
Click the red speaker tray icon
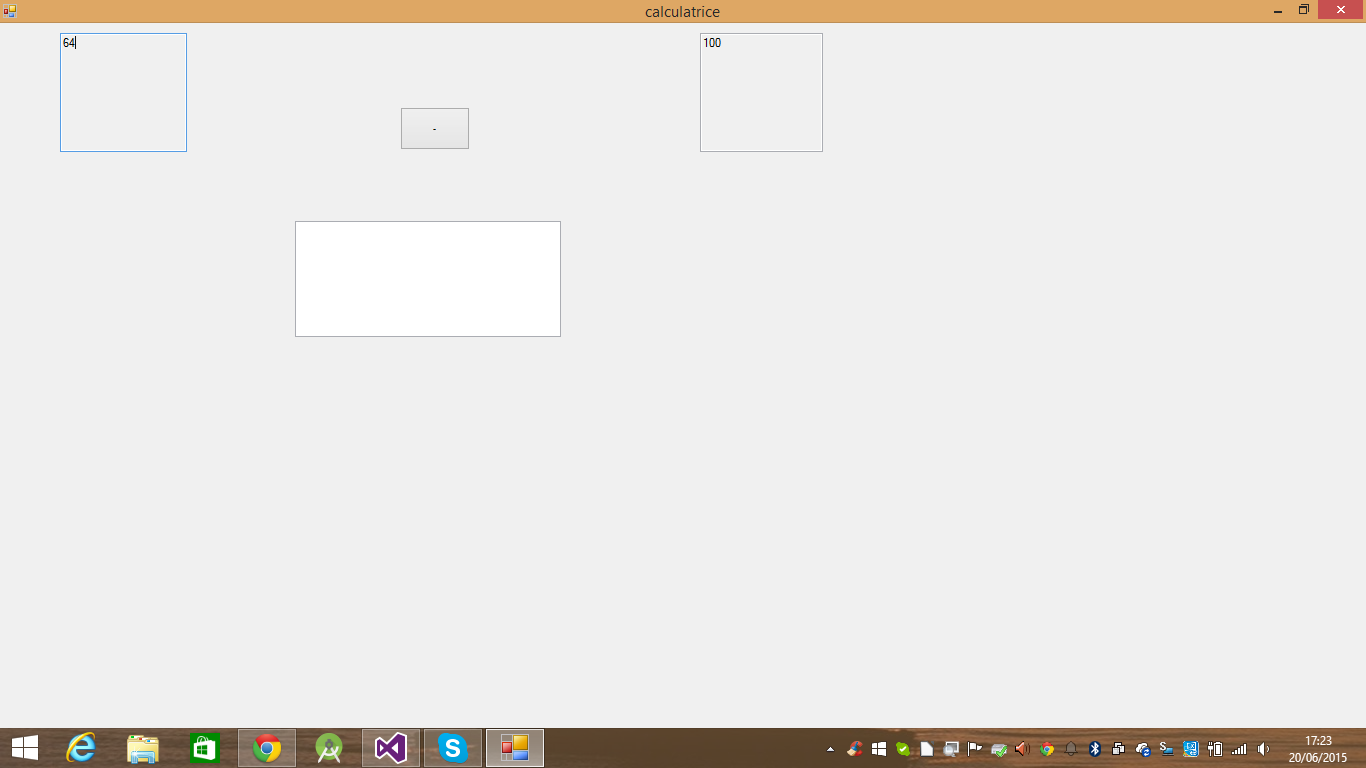pos(1022,749)
